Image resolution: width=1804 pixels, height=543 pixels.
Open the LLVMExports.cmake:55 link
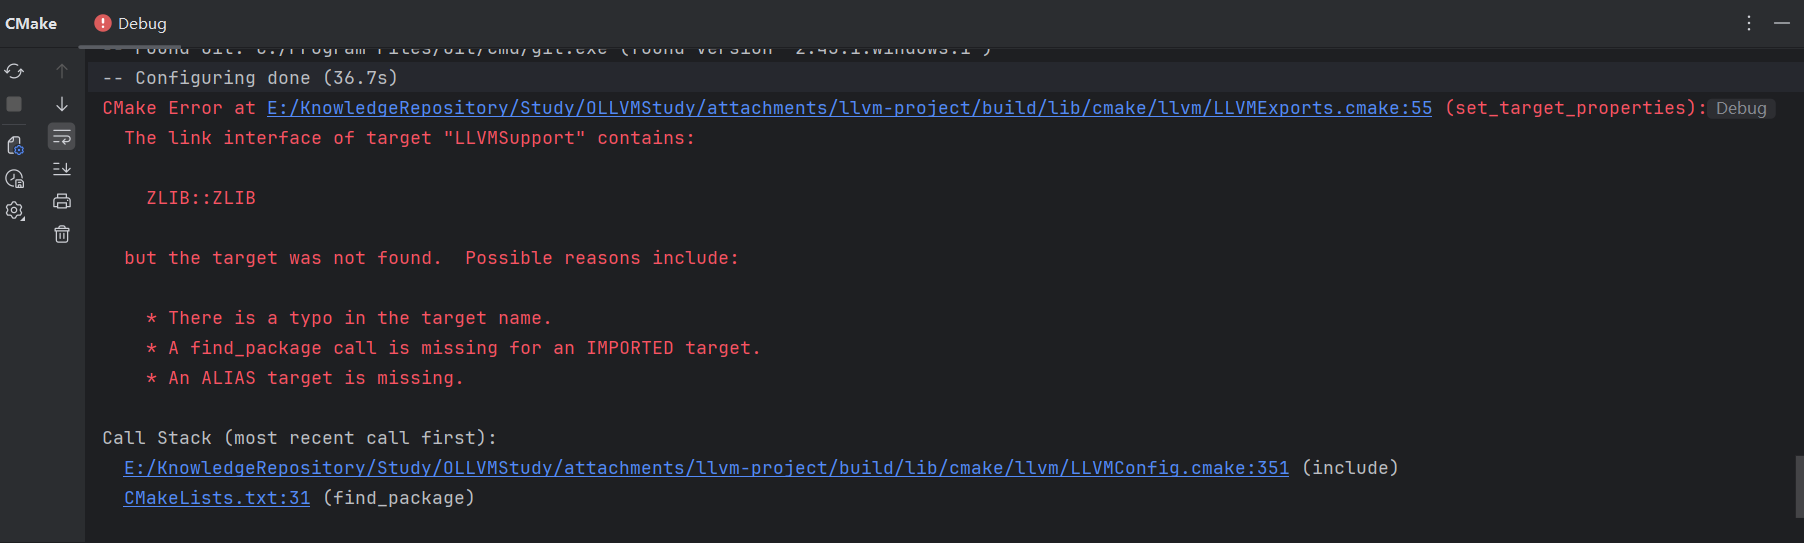(849, 108)
